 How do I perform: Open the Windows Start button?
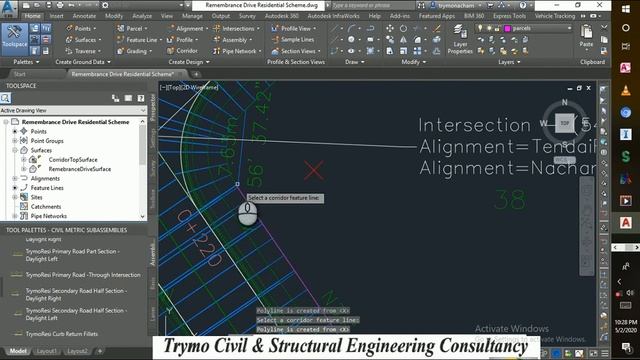pyautogui.click(x=625, y=9)
